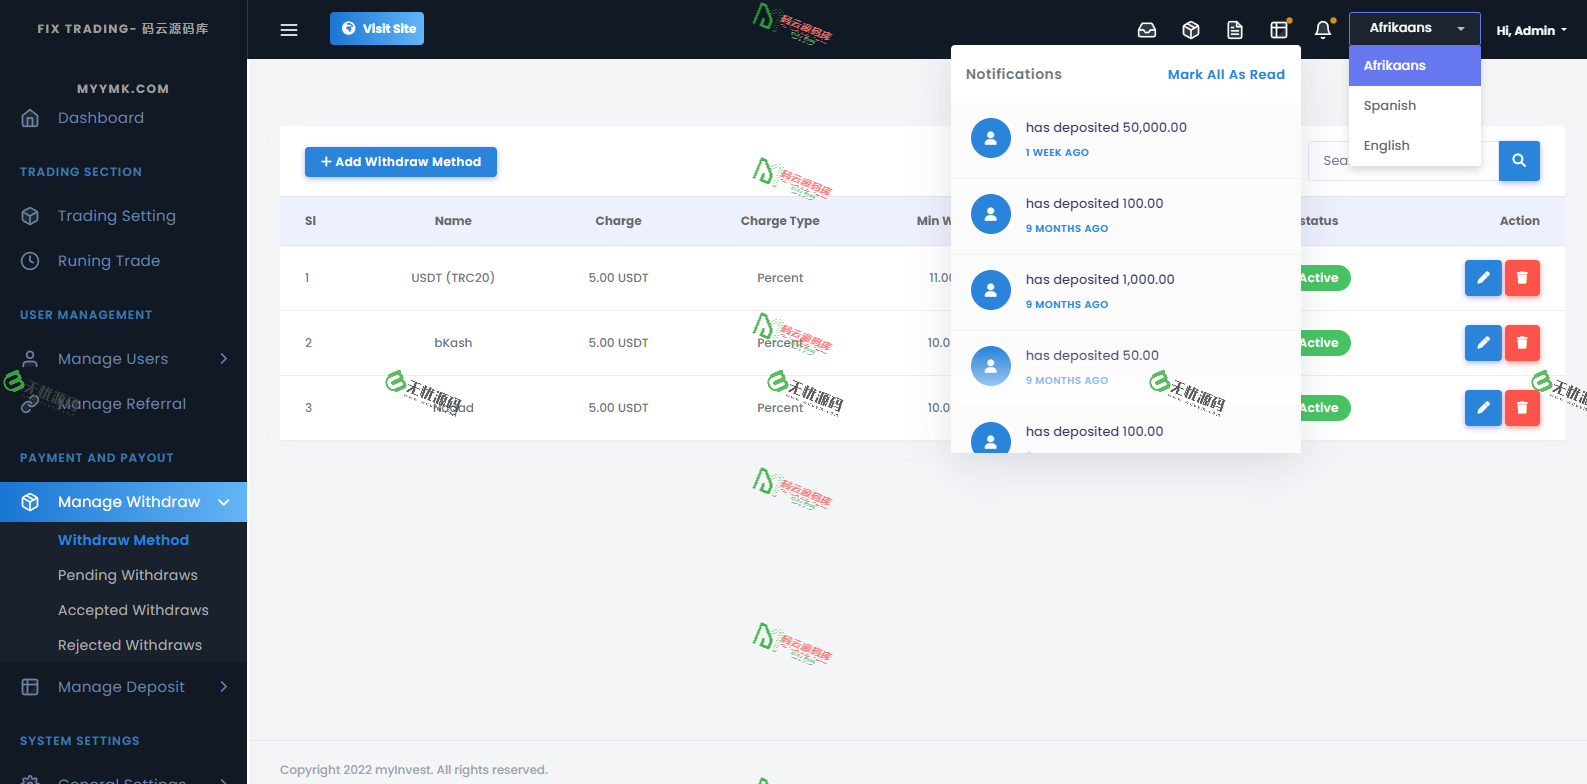Click the Visit Site button
The width and height of the screenshot is (1587, 784).
pos(377,29)
